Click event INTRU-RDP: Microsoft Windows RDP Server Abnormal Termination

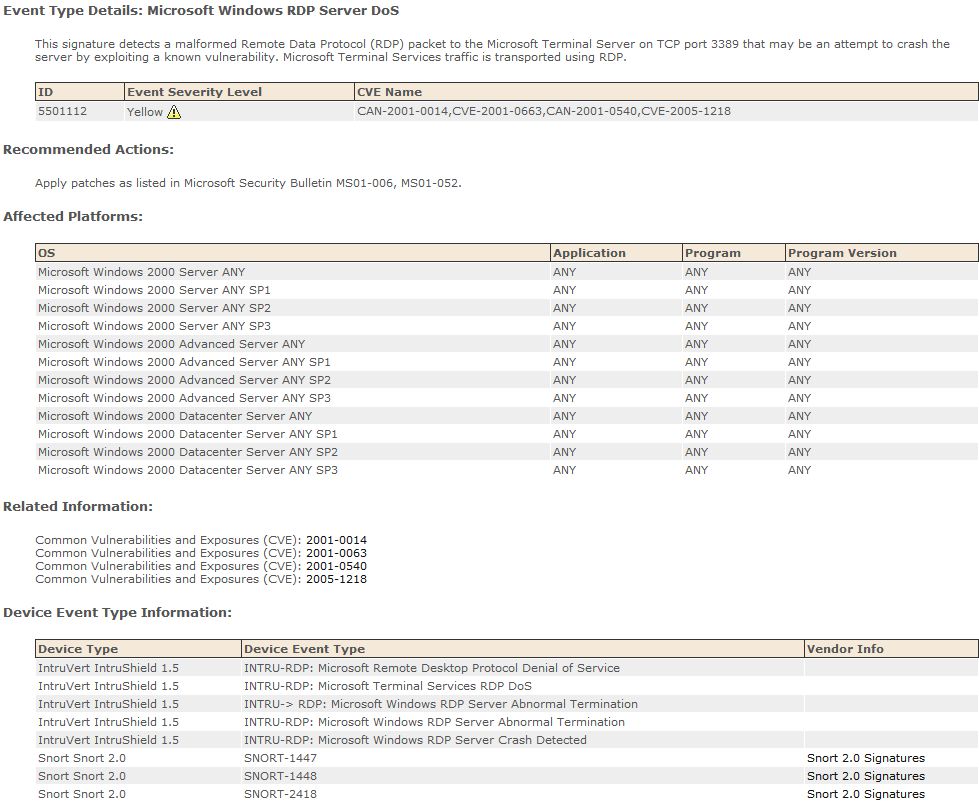coord(435,722)
